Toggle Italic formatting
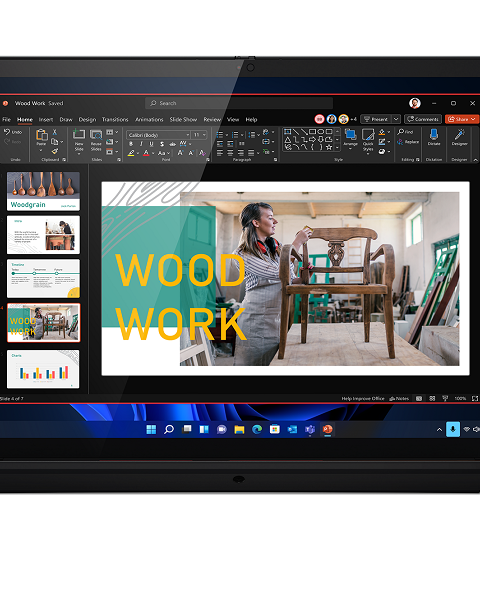 (141, 144)
